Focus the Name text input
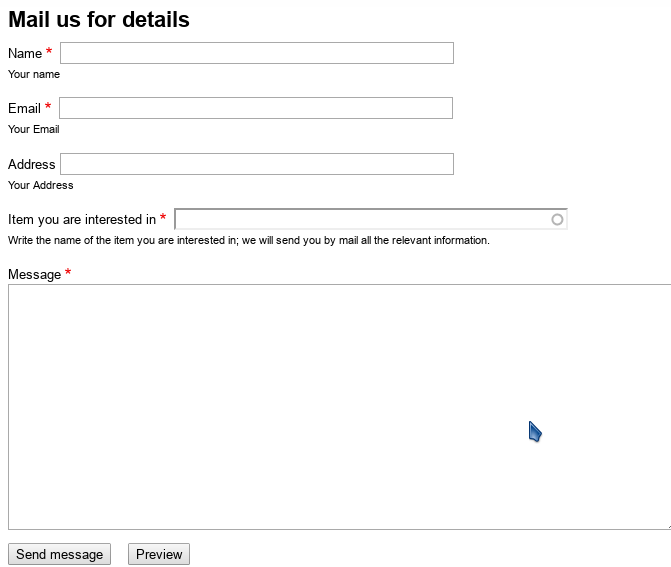The width and height of the screenshot is (671, 567). 257,53
